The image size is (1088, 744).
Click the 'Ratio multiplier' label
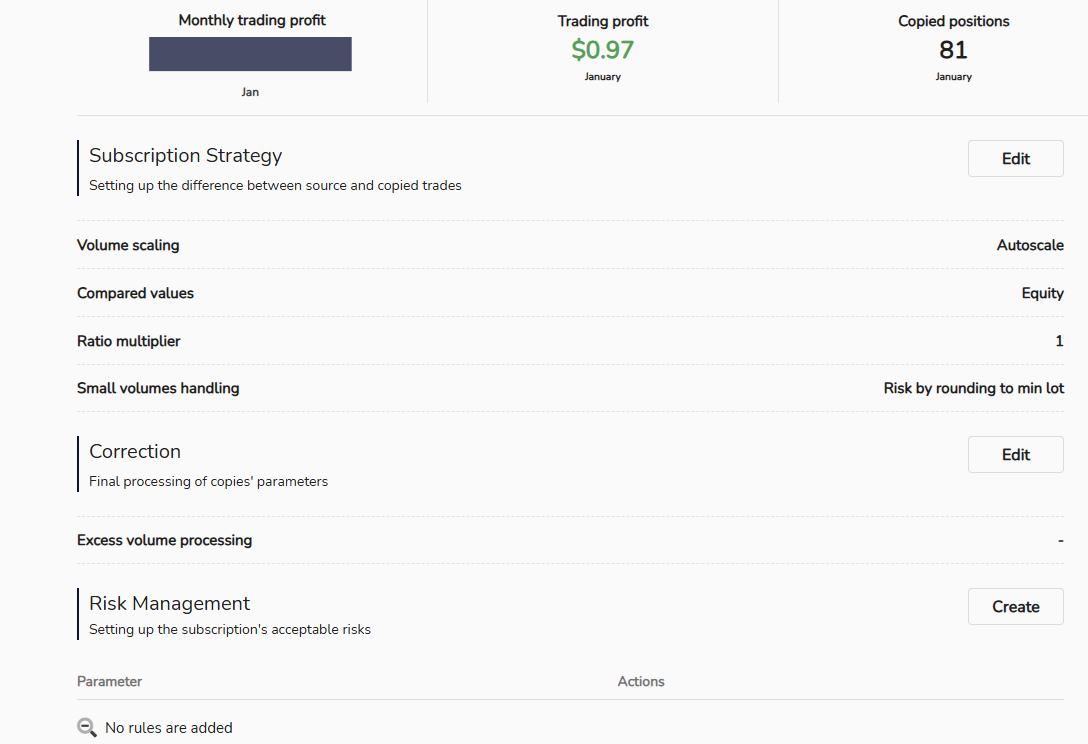128,341
